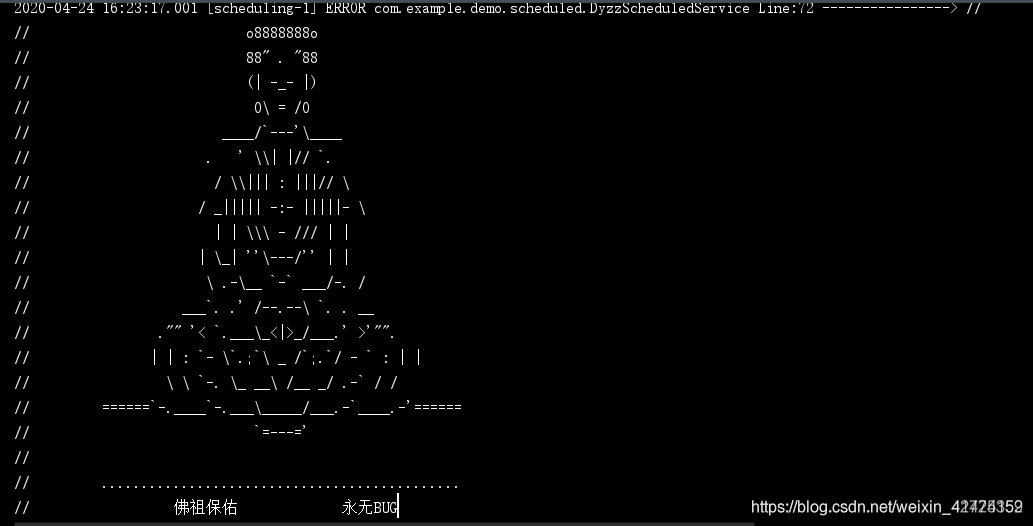Screen dimensions: 1033x526
Task: Click the dotted separator line
Action: (x=281, y=487)
